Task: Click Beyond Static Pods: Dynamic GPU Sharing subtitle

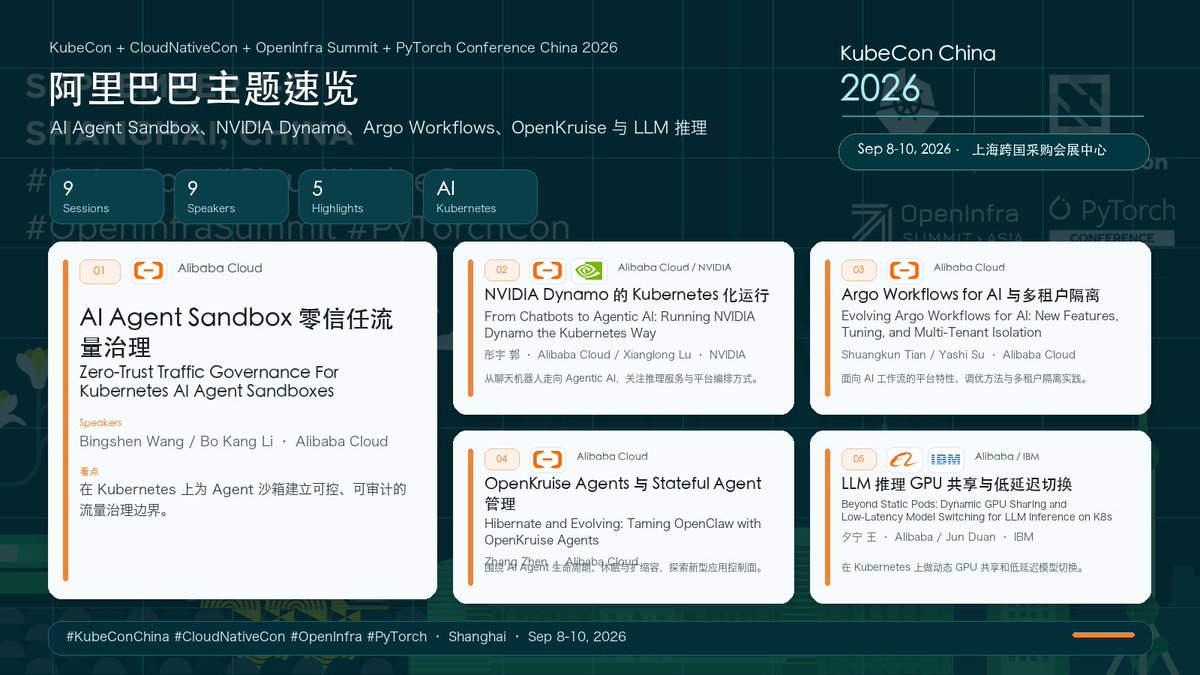Action: (x=977, y=511)
